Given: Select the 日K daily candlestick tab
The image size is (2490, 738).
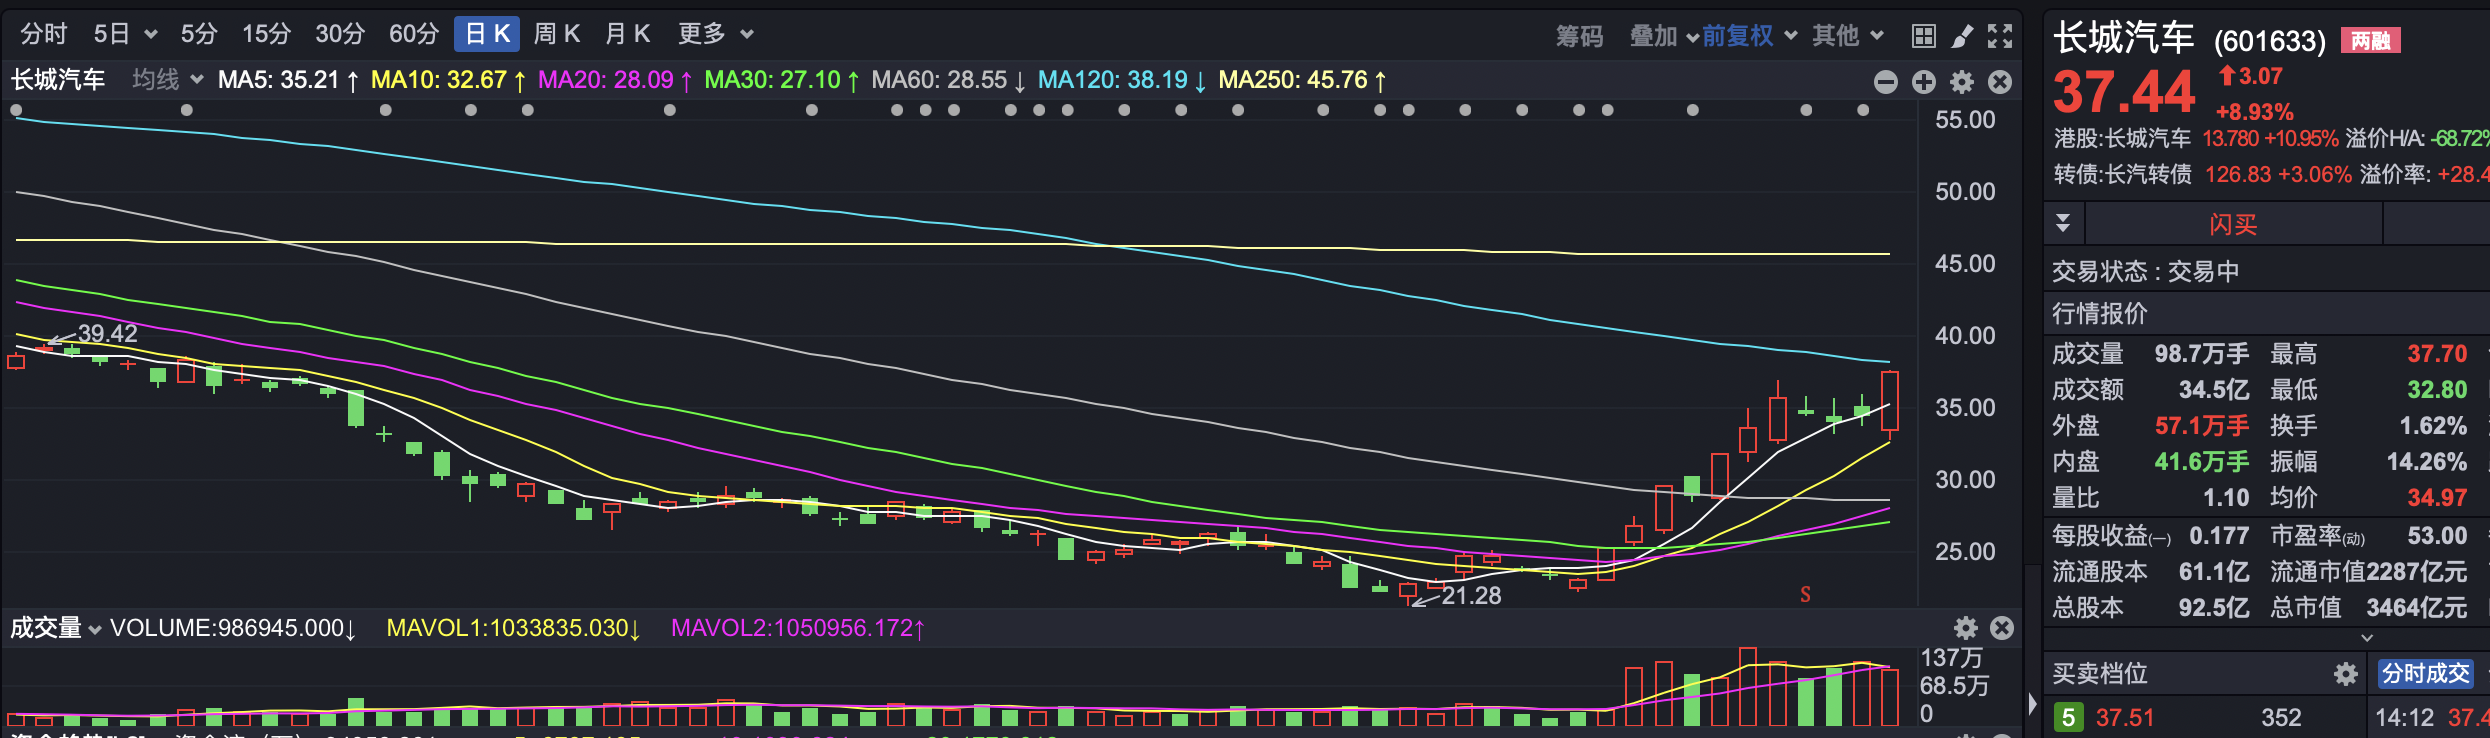Looking at the screenshot, I should [x=487, y=34].
